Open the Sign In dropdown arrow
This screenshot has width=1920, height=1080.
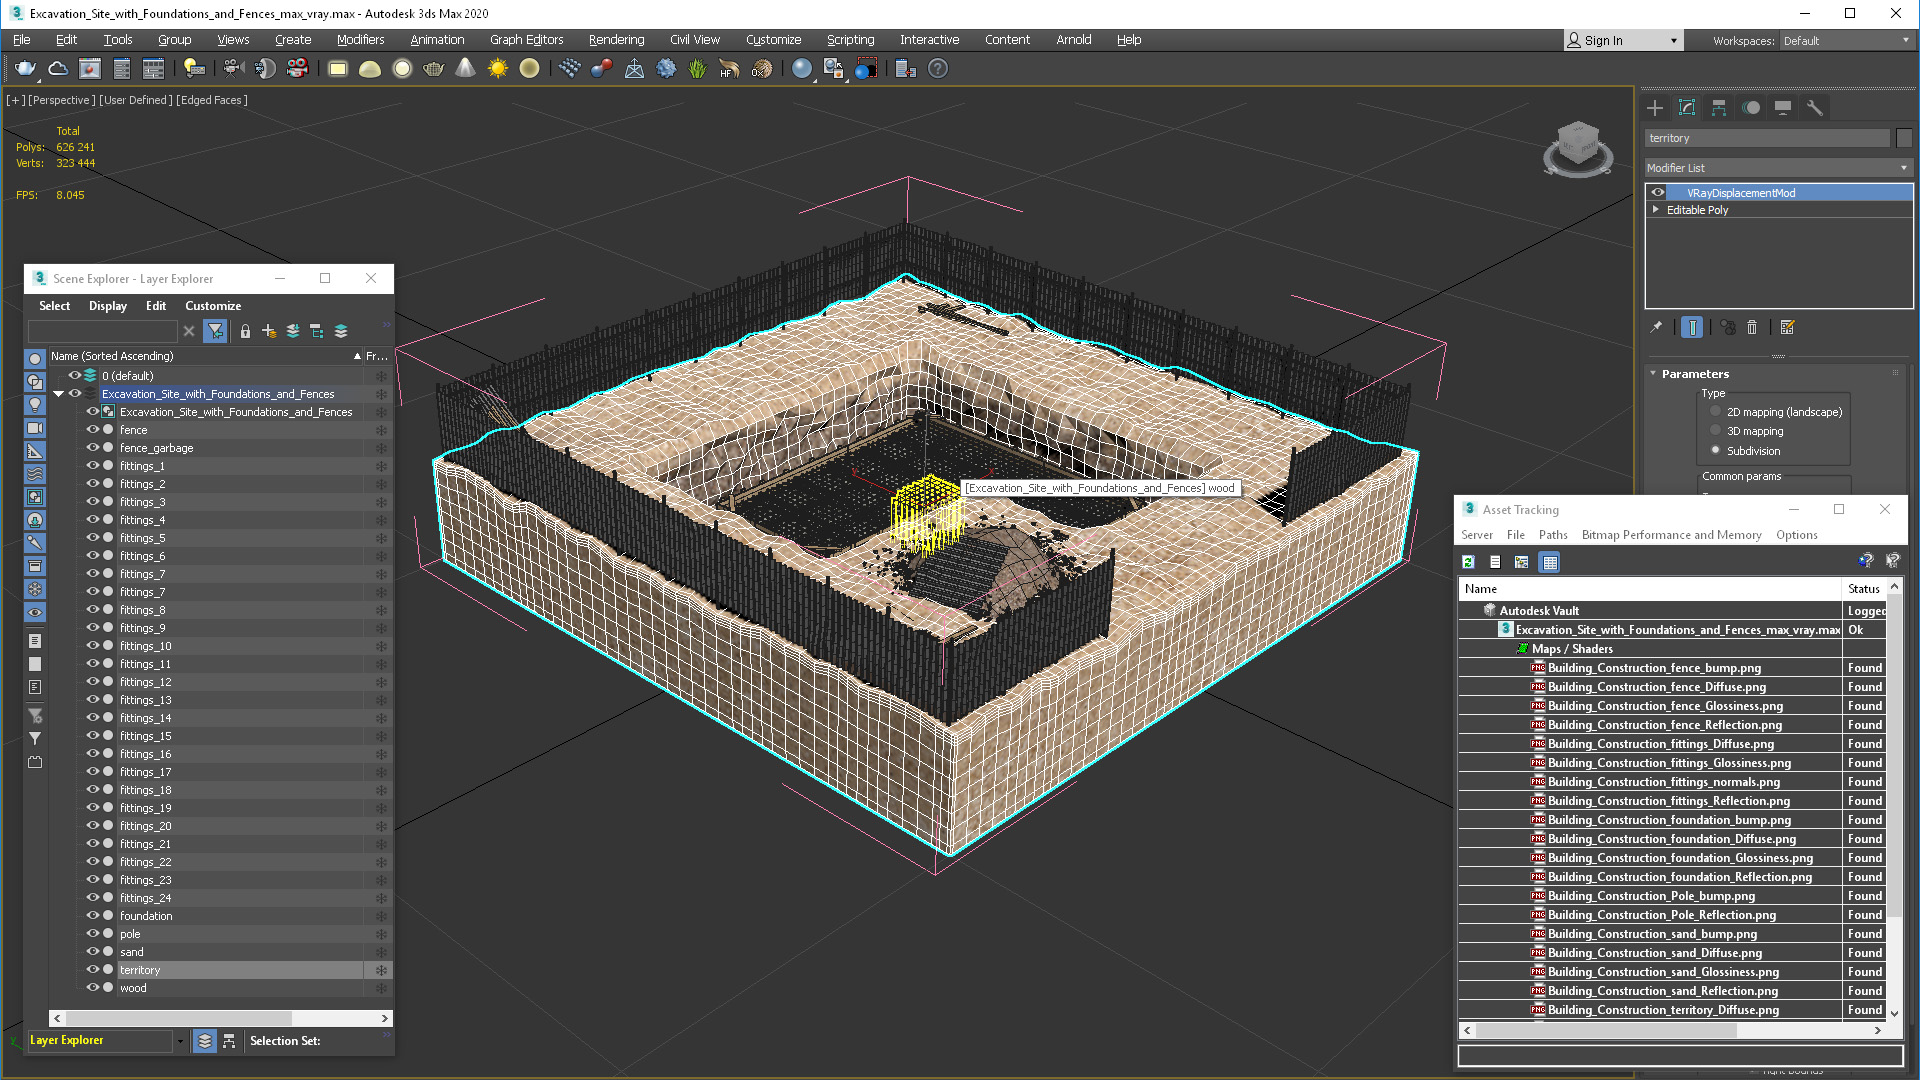1674,41
